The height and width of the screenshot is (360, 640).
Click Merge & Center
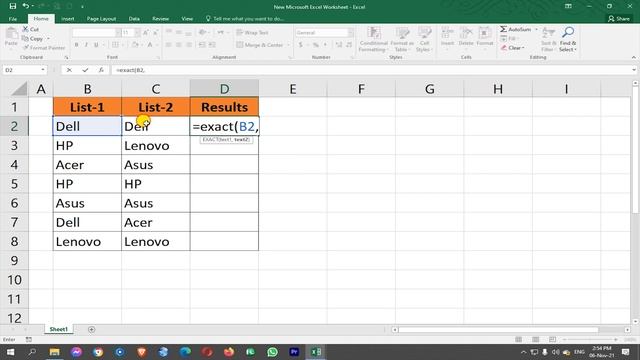[x=260, y=45]
